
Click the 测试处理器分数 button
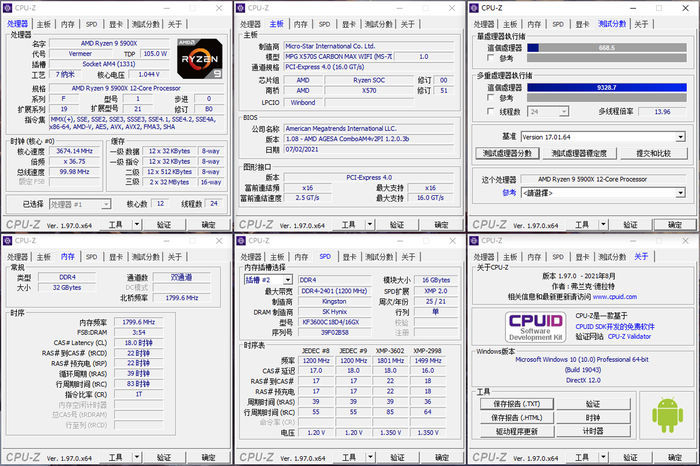tap(507, 153)
